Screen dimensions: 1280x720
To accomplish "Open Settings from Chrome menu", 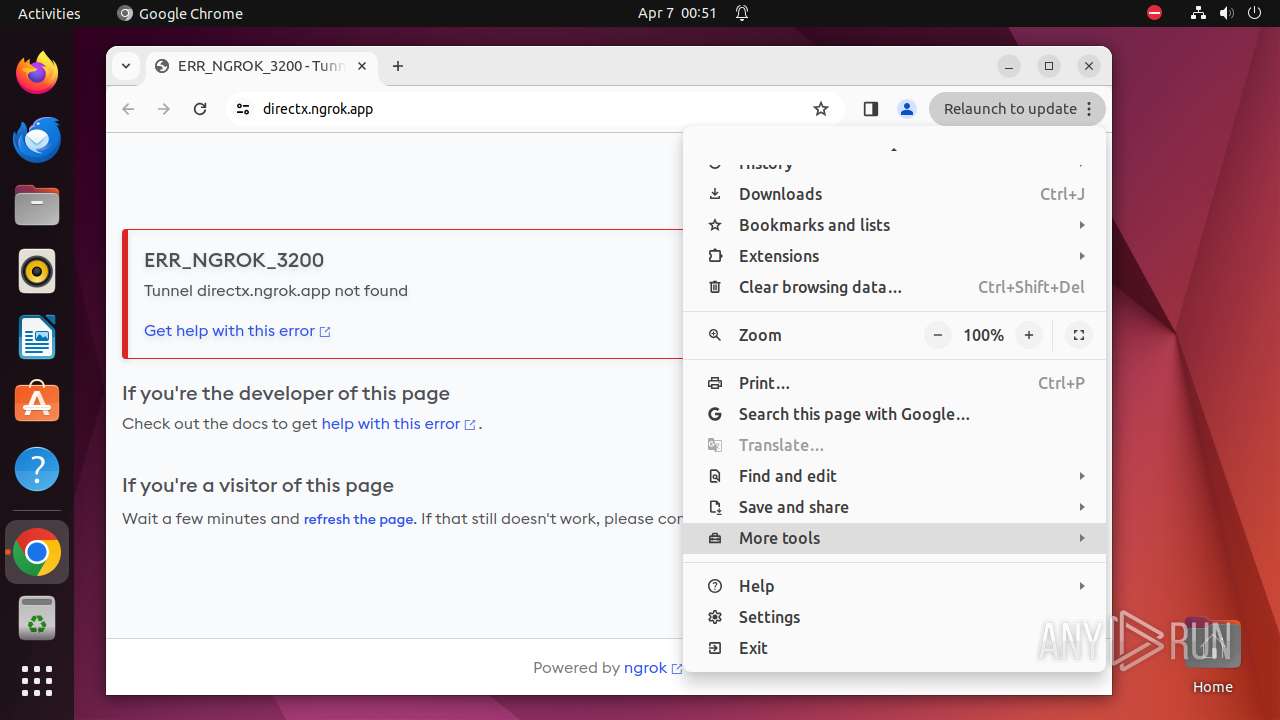I will (x=895, y=617).
